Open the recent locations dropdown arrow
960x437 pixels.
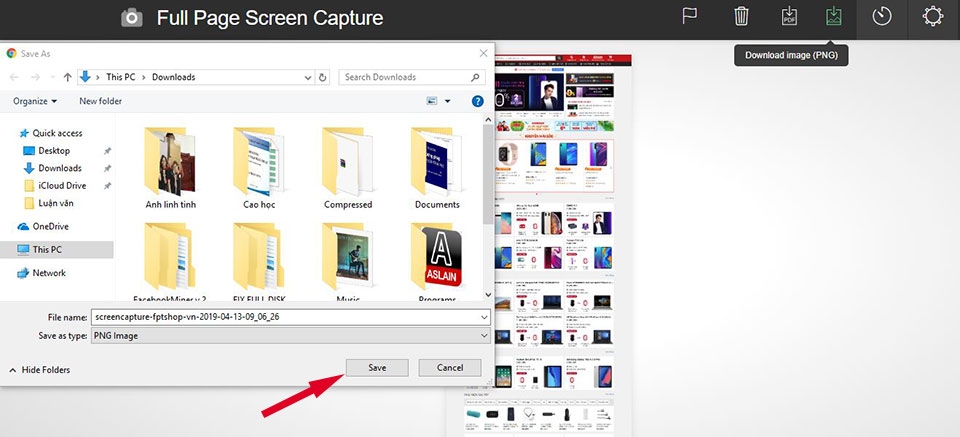tap(52, 78)
